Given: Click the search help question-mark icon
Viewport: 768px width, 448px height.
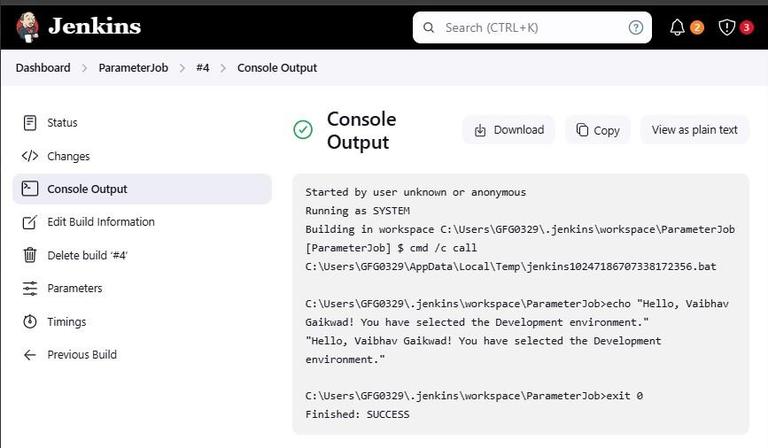Looking at the screenshot, I should click(x=636, y=27).
